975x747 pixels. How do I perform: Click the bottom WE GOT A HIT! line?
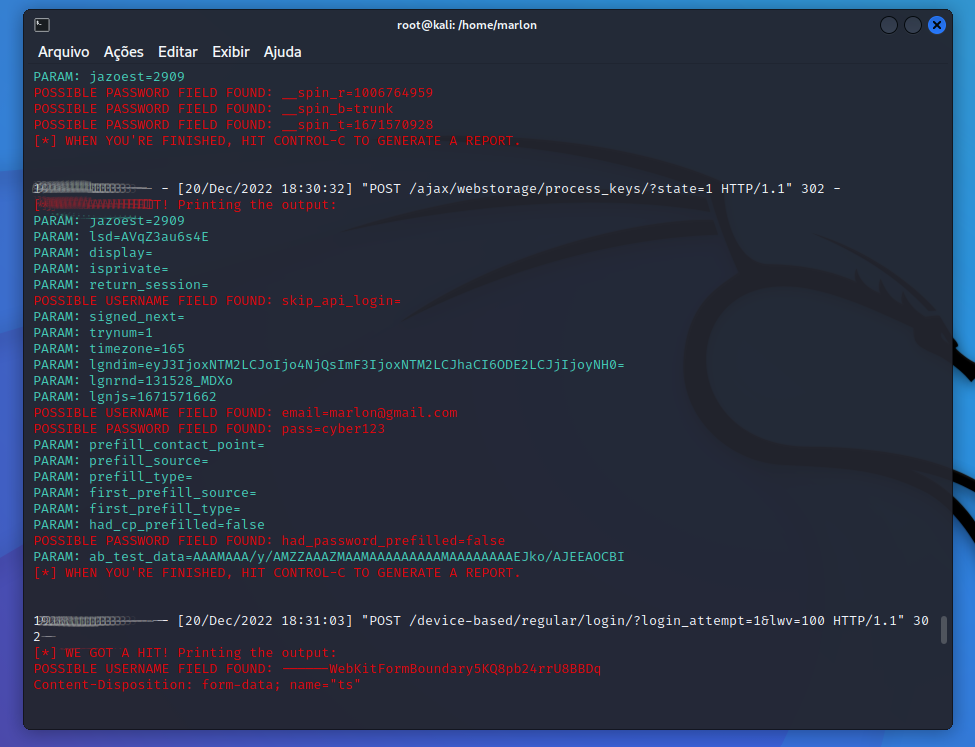point(185,653)
